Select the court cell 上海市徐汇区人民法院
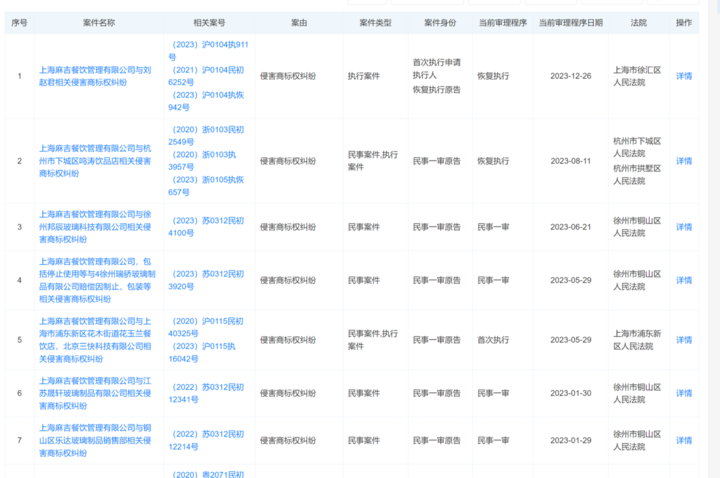This screenshot has height=478, width=720. click(x=637, y=76)
